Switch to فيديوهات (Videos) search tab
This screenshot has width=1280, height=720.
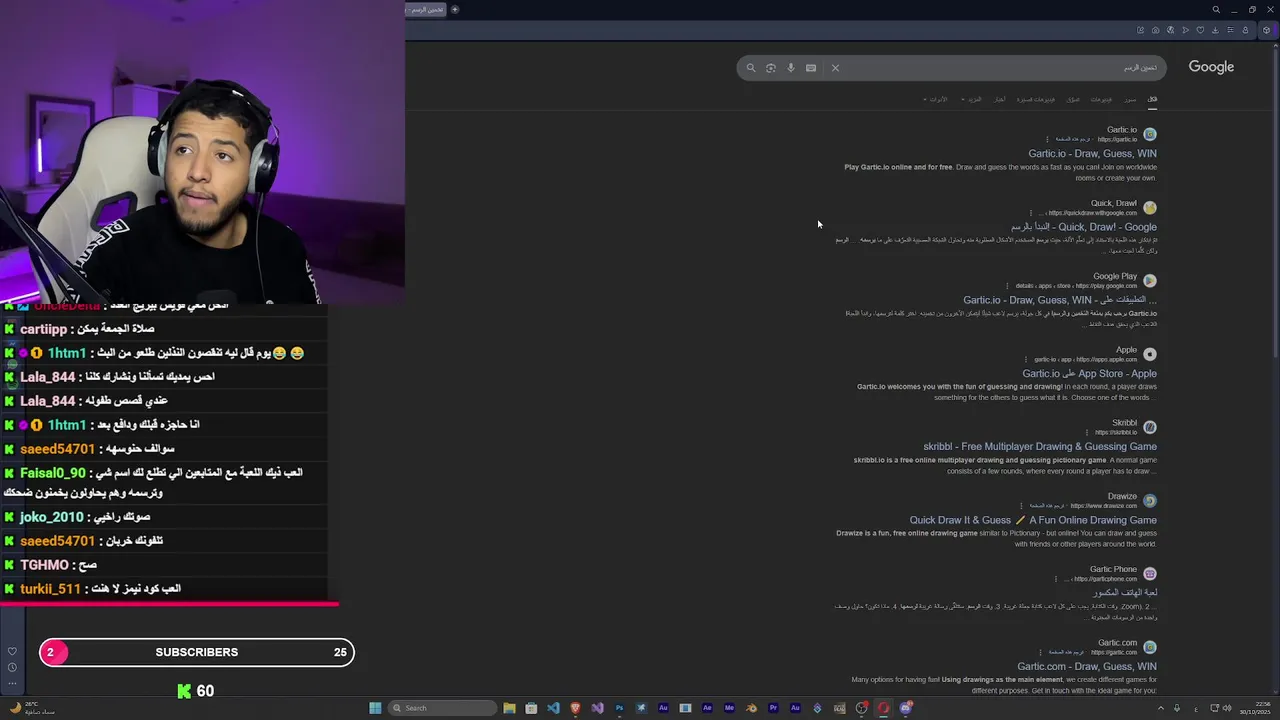[1101, 99]
